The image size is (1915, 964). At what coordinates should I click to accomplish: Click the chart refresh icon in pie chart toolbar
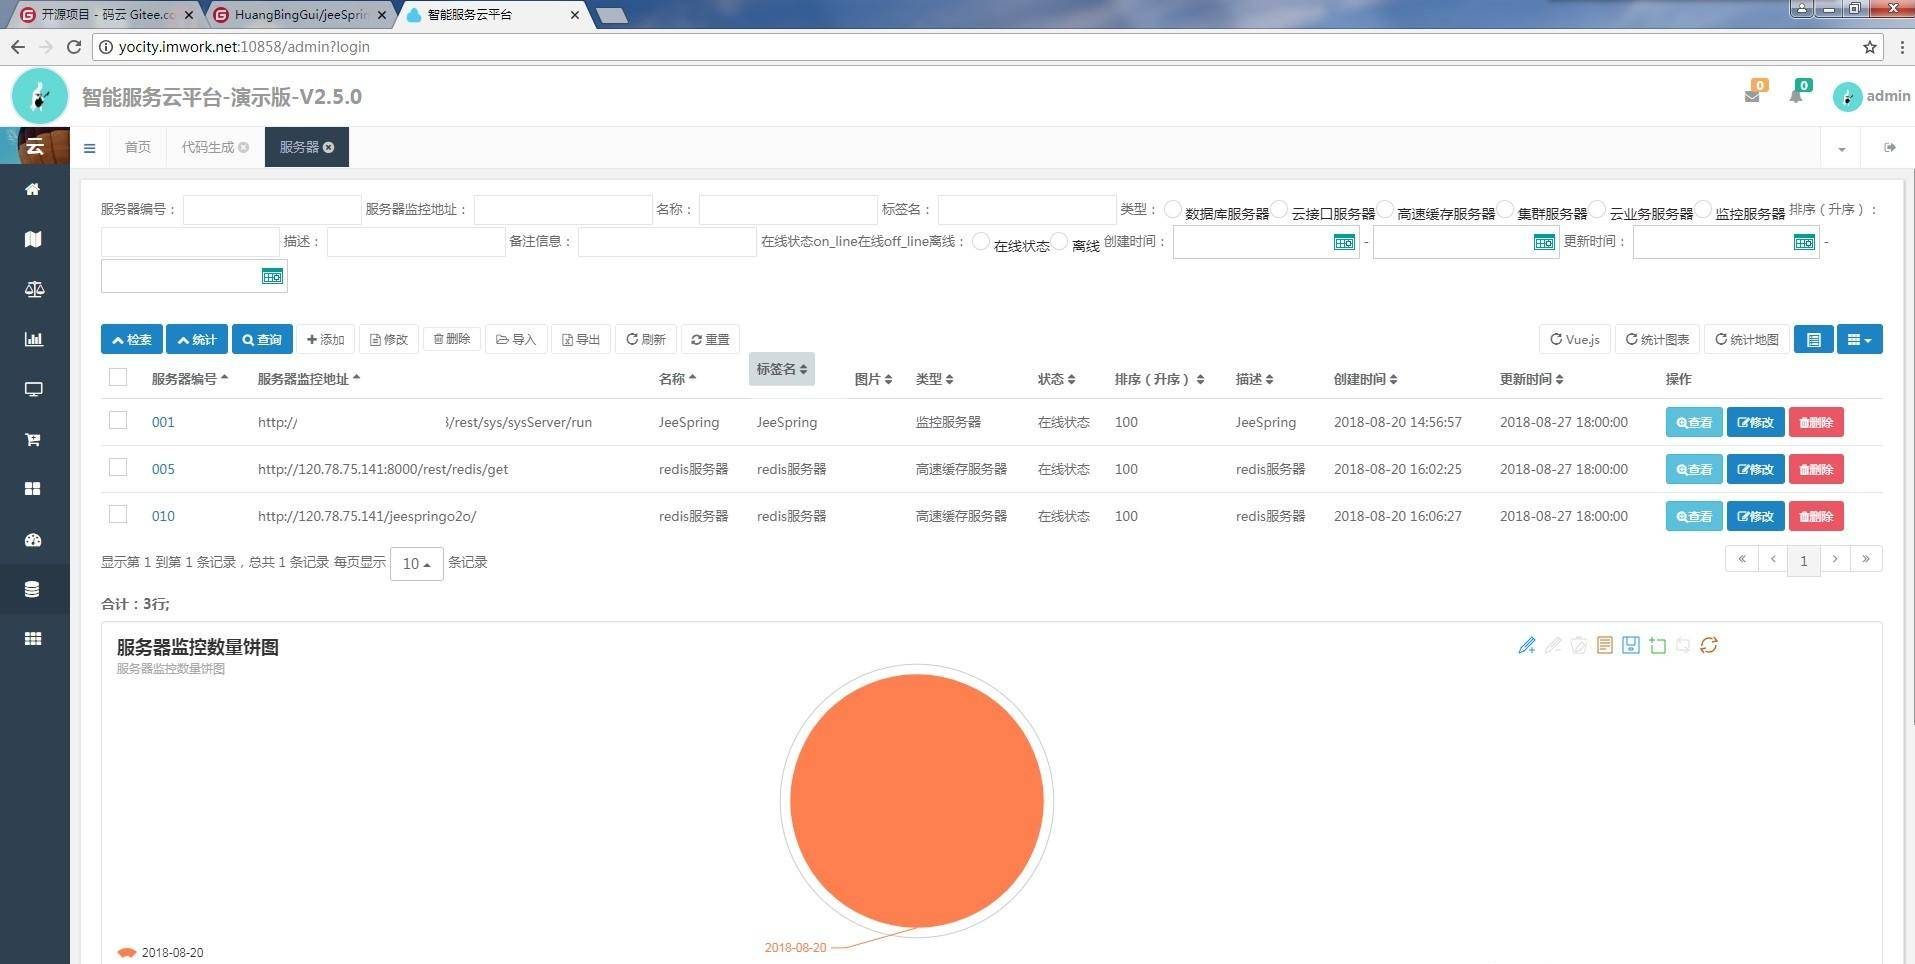pyautogui.click(x=1709, y=645)
